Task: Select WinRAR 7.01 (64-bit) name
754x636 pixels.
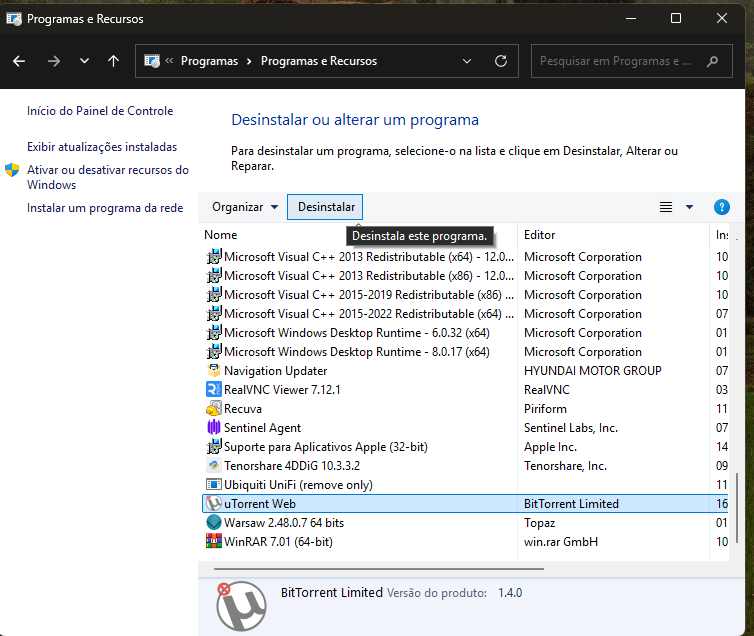Action: coord(278,542)
